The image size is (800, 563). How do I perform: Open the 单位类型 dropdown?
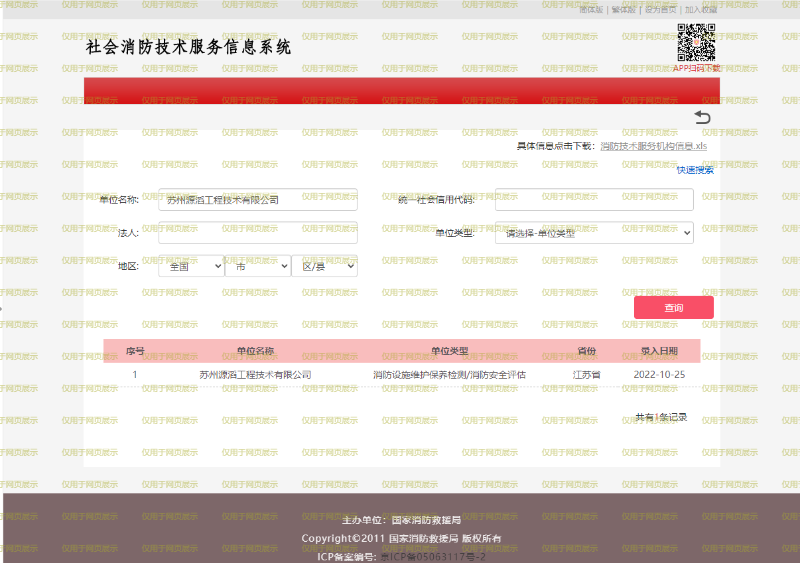pyautogui.click(x=594, y=233)
